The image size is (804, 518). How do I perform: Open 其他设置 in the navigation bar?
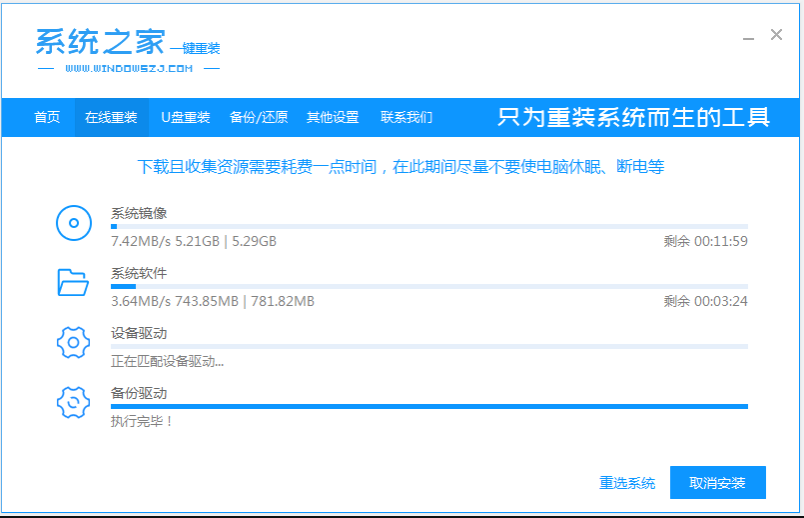click(x=332, y=117)
